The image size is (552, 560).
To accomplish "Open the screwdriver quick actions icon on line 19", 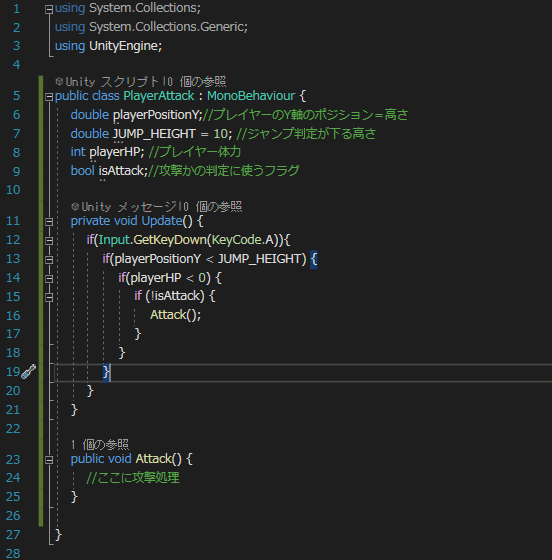I will (28, 371).
